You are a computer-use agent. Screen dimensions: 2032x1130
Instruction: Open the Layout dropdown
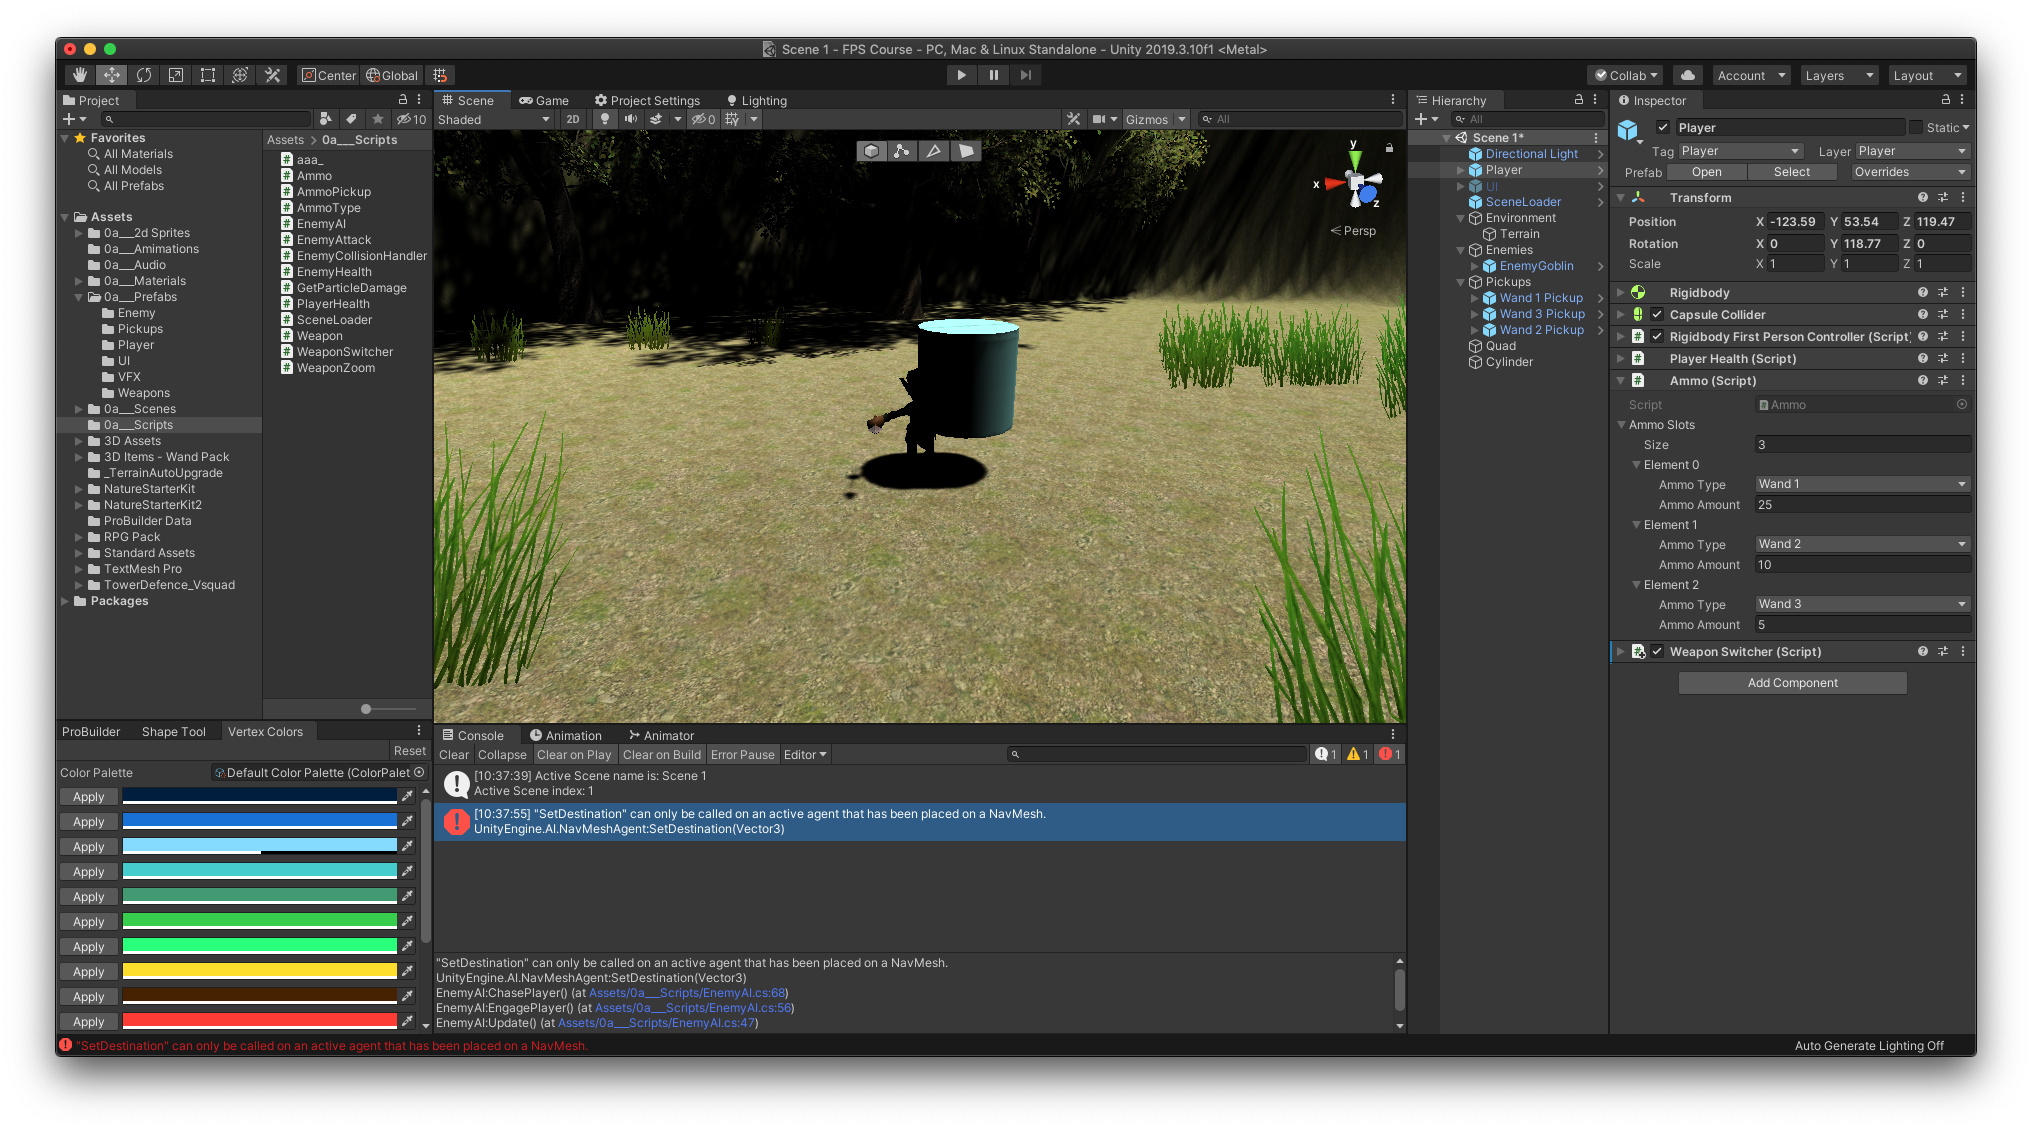pyautogui.click(x=1927, y=75)
